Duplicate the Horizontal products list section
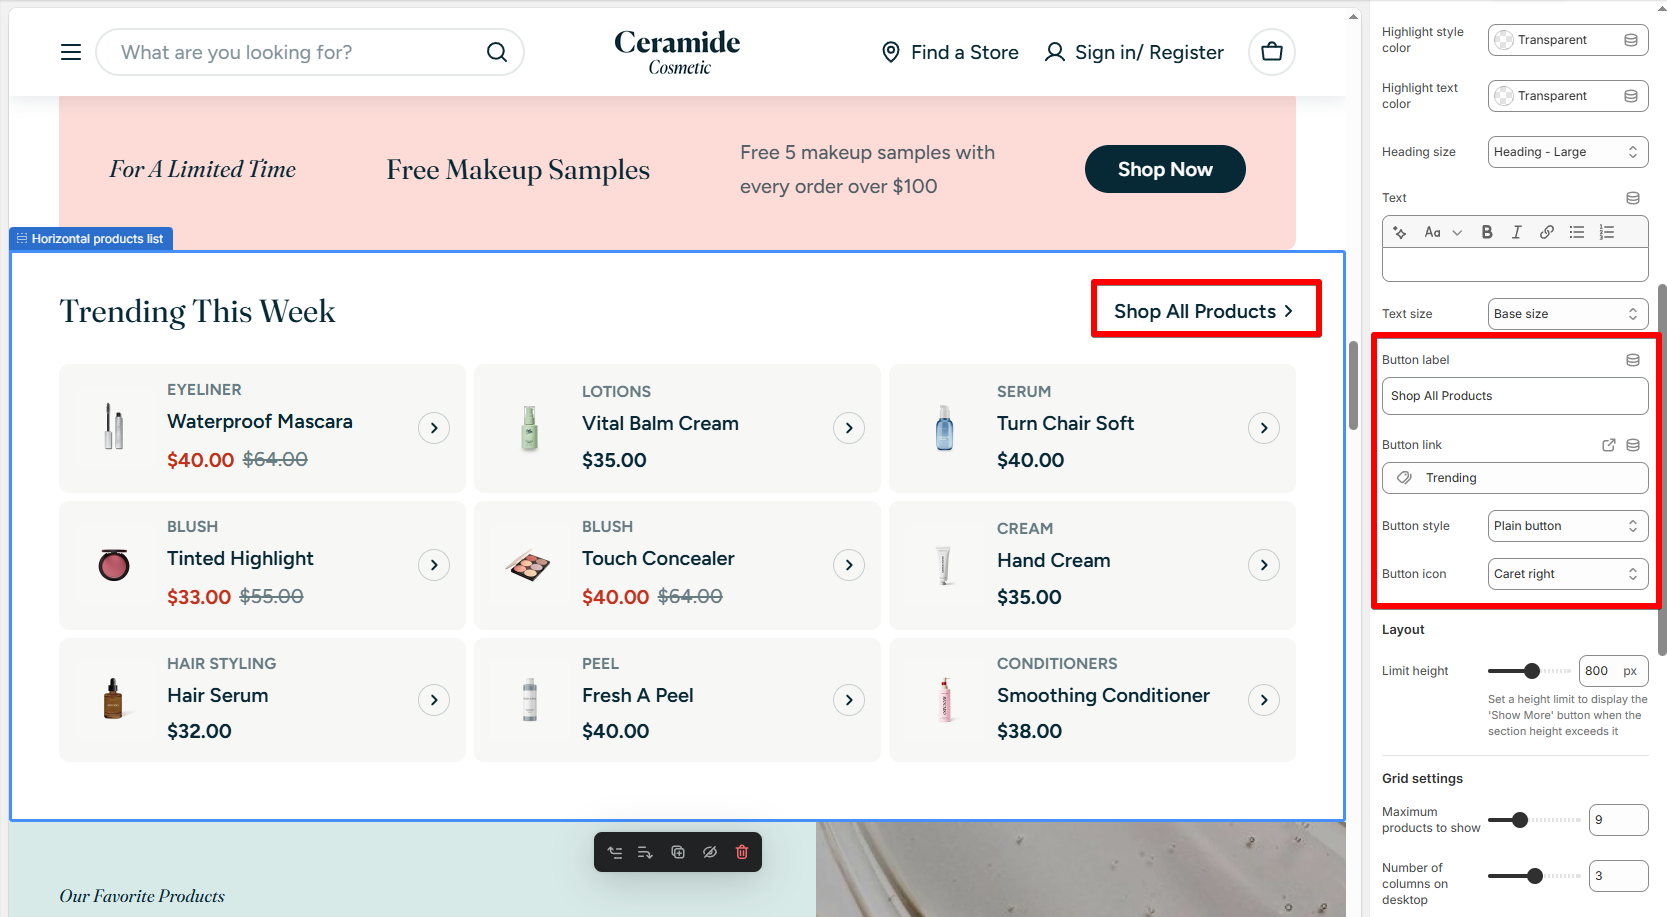This screenshot has height=917, width=1667. [x=678, y=852]
